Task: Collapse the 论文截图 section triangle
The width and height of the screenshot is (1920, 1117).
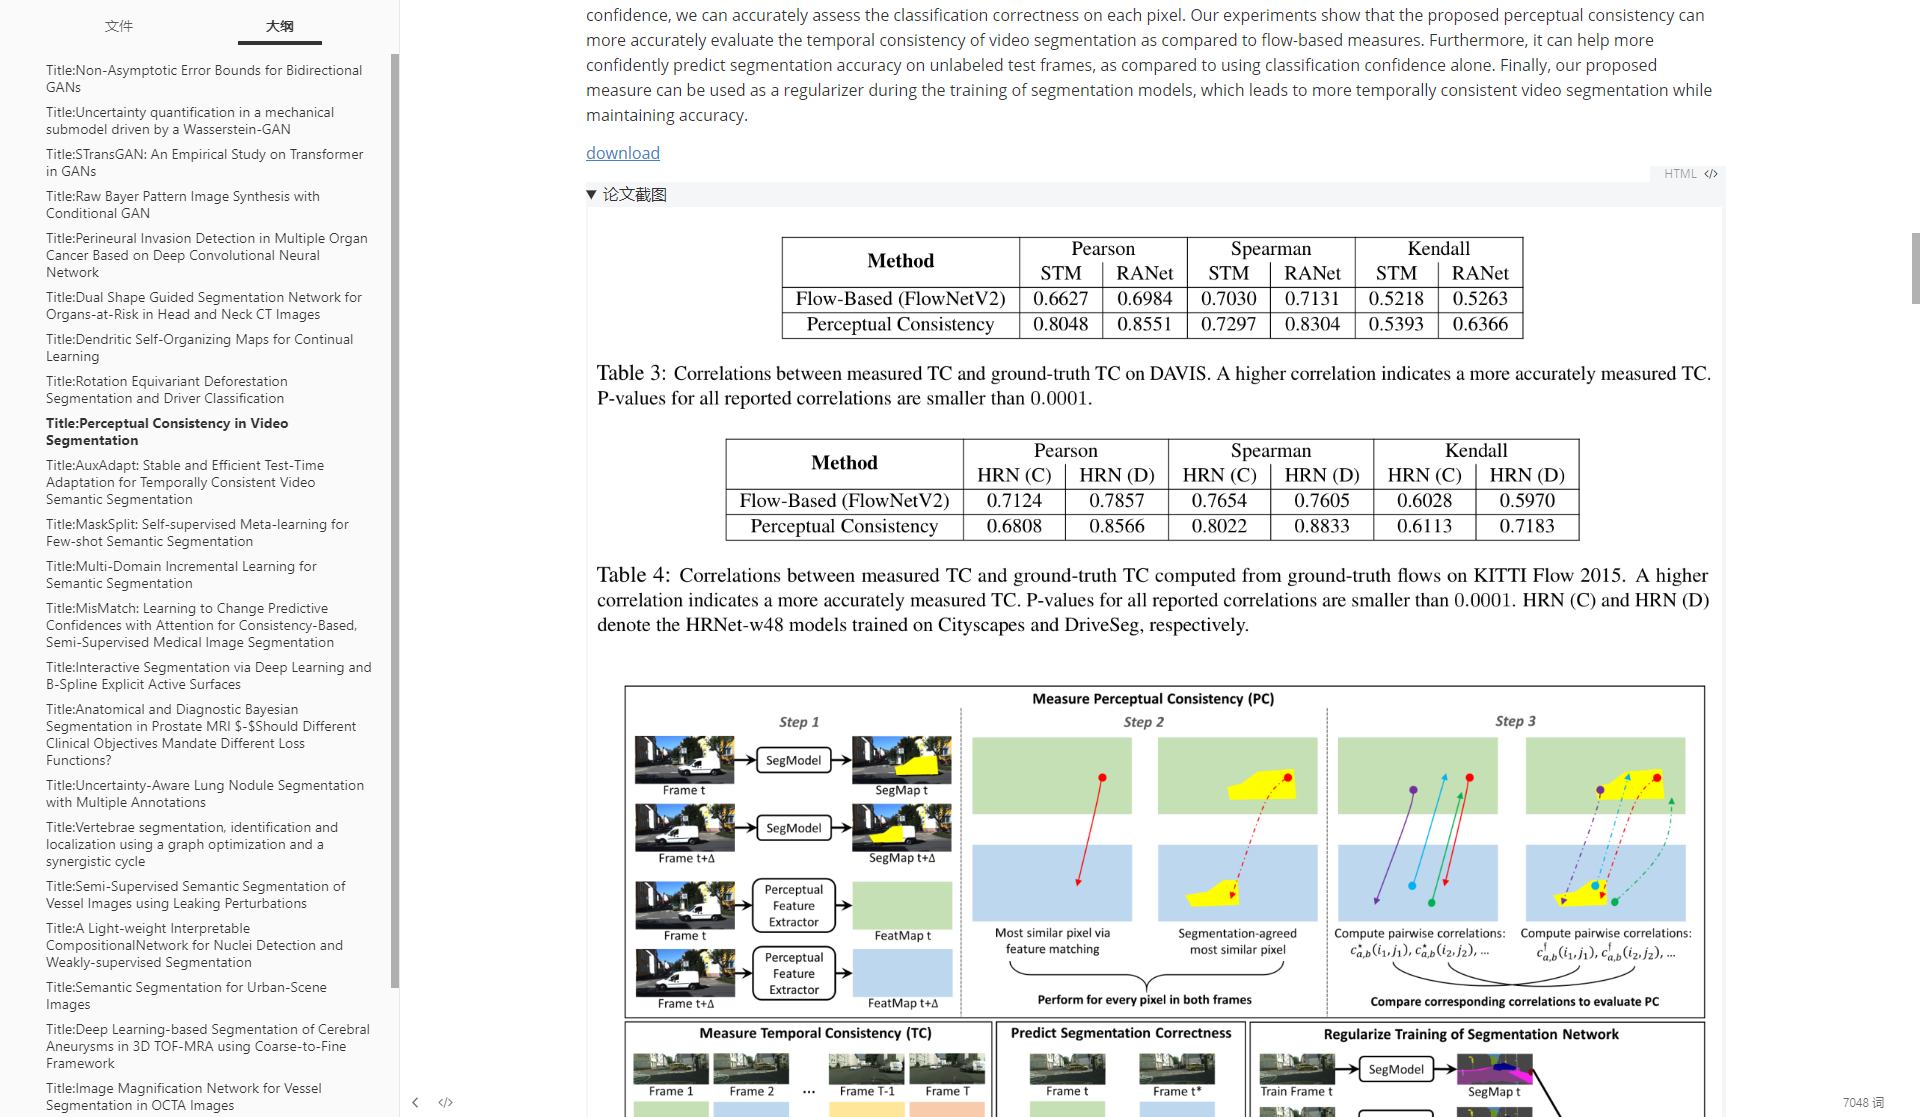Action: (591, 195)
